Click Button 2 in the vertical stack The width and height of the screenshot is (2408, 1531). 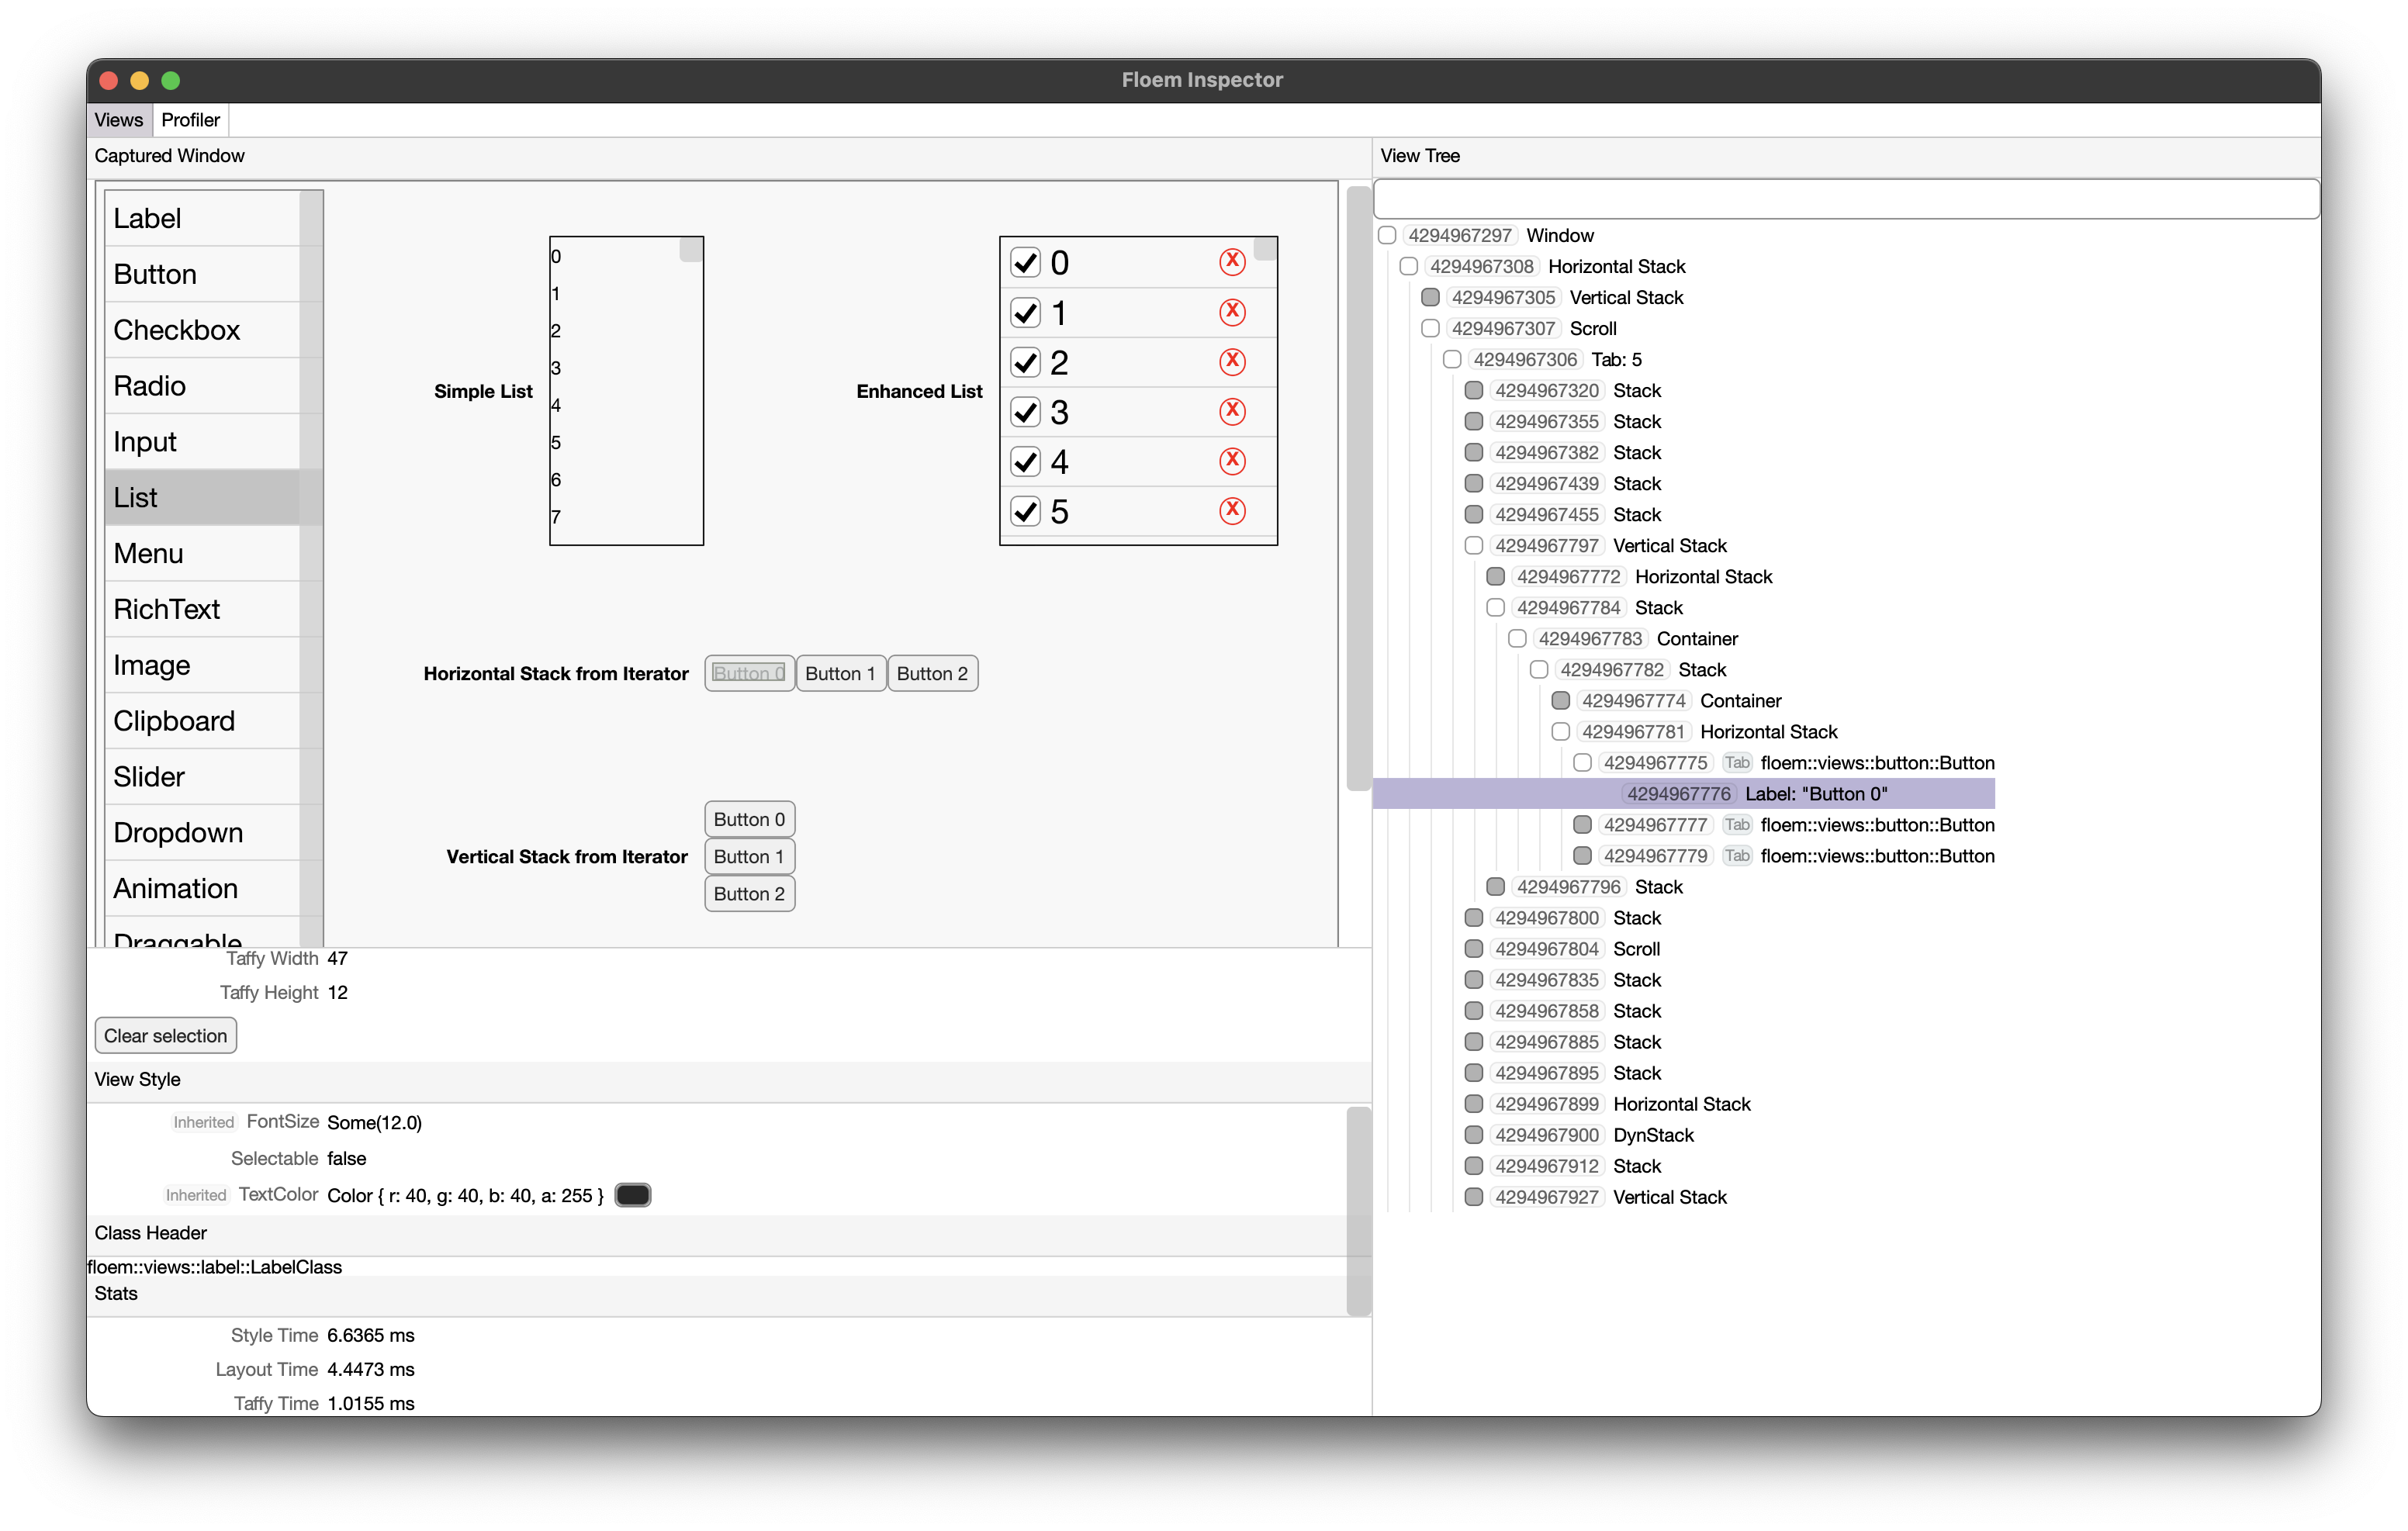pos(749,894)
